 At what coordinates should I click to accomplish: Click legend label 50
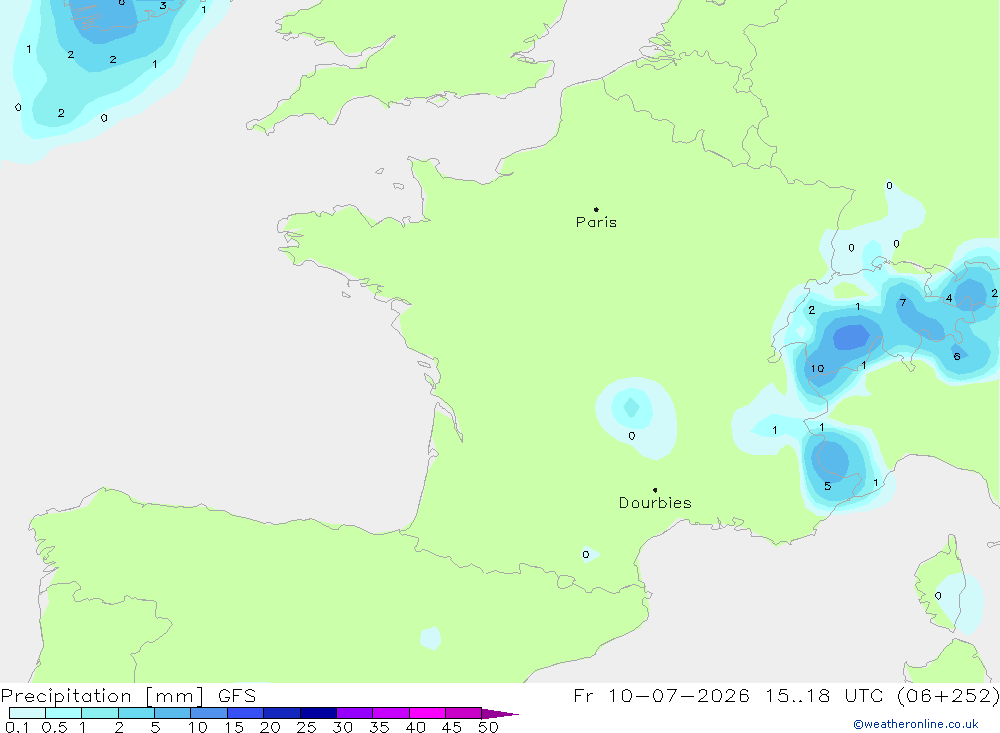488,727
